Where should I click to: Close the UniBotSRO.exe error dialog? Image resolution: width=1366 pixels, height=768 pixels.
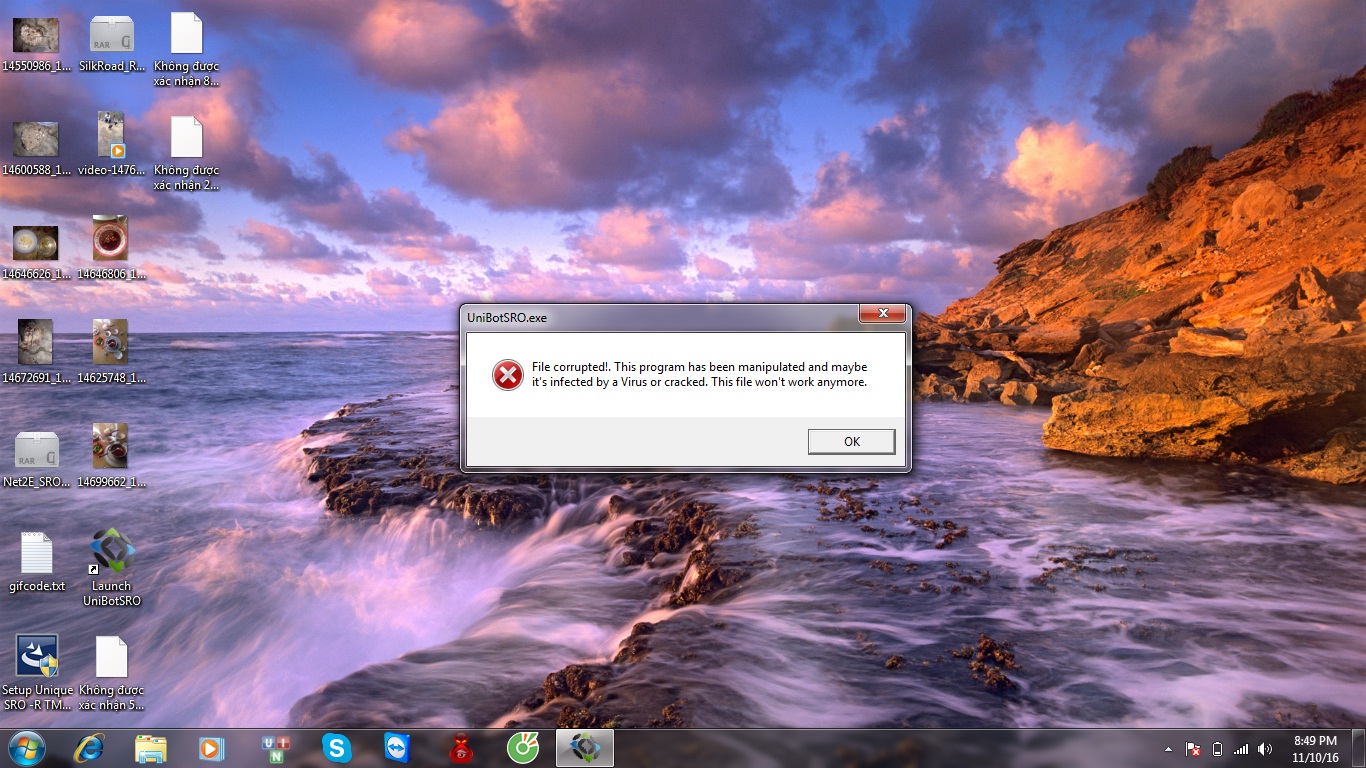883,314
